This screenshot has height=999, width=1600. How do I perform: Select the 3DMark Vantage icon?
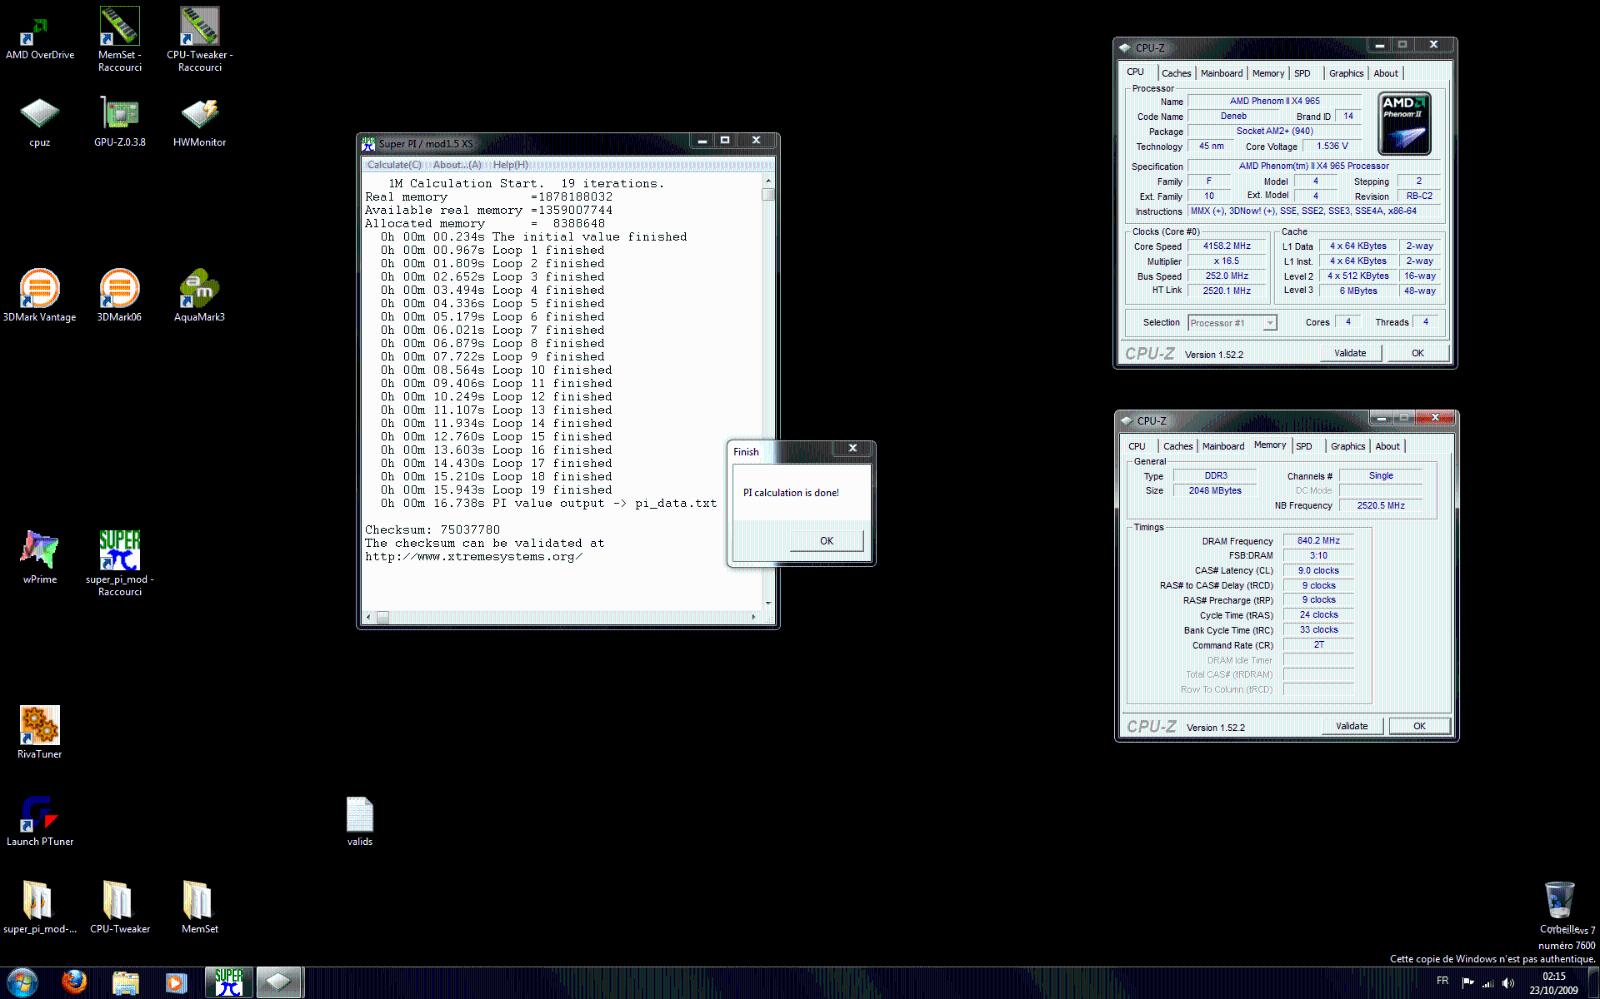coord(39,296)
